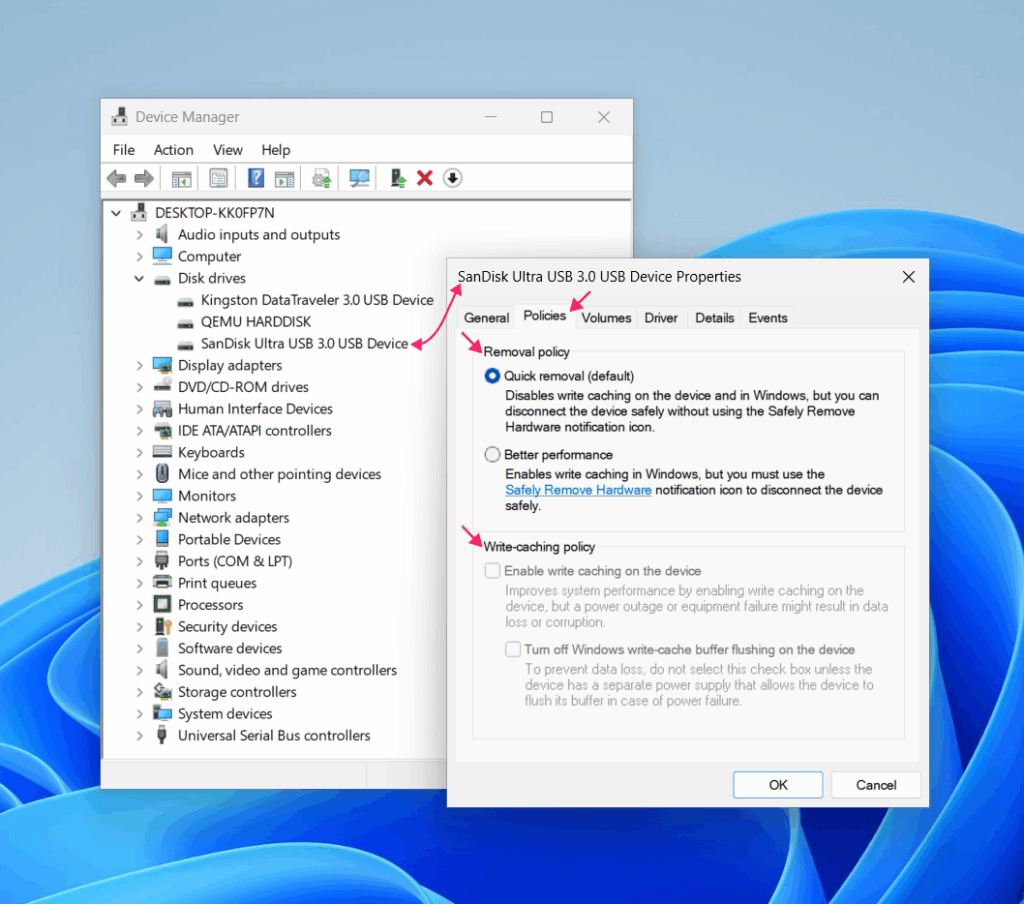
Task: Maximize the Device Manager window
Action: pos(547,117)
